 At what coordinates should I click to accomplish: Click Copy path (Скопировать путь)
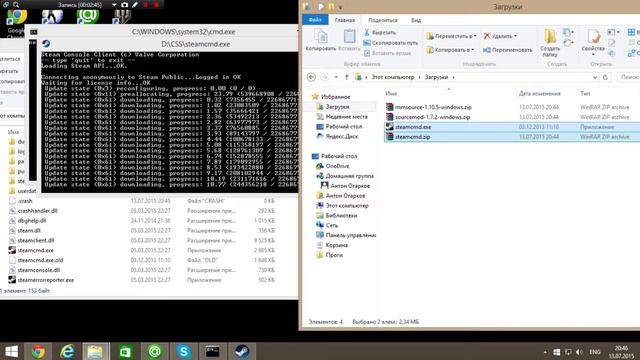(391, 42)
